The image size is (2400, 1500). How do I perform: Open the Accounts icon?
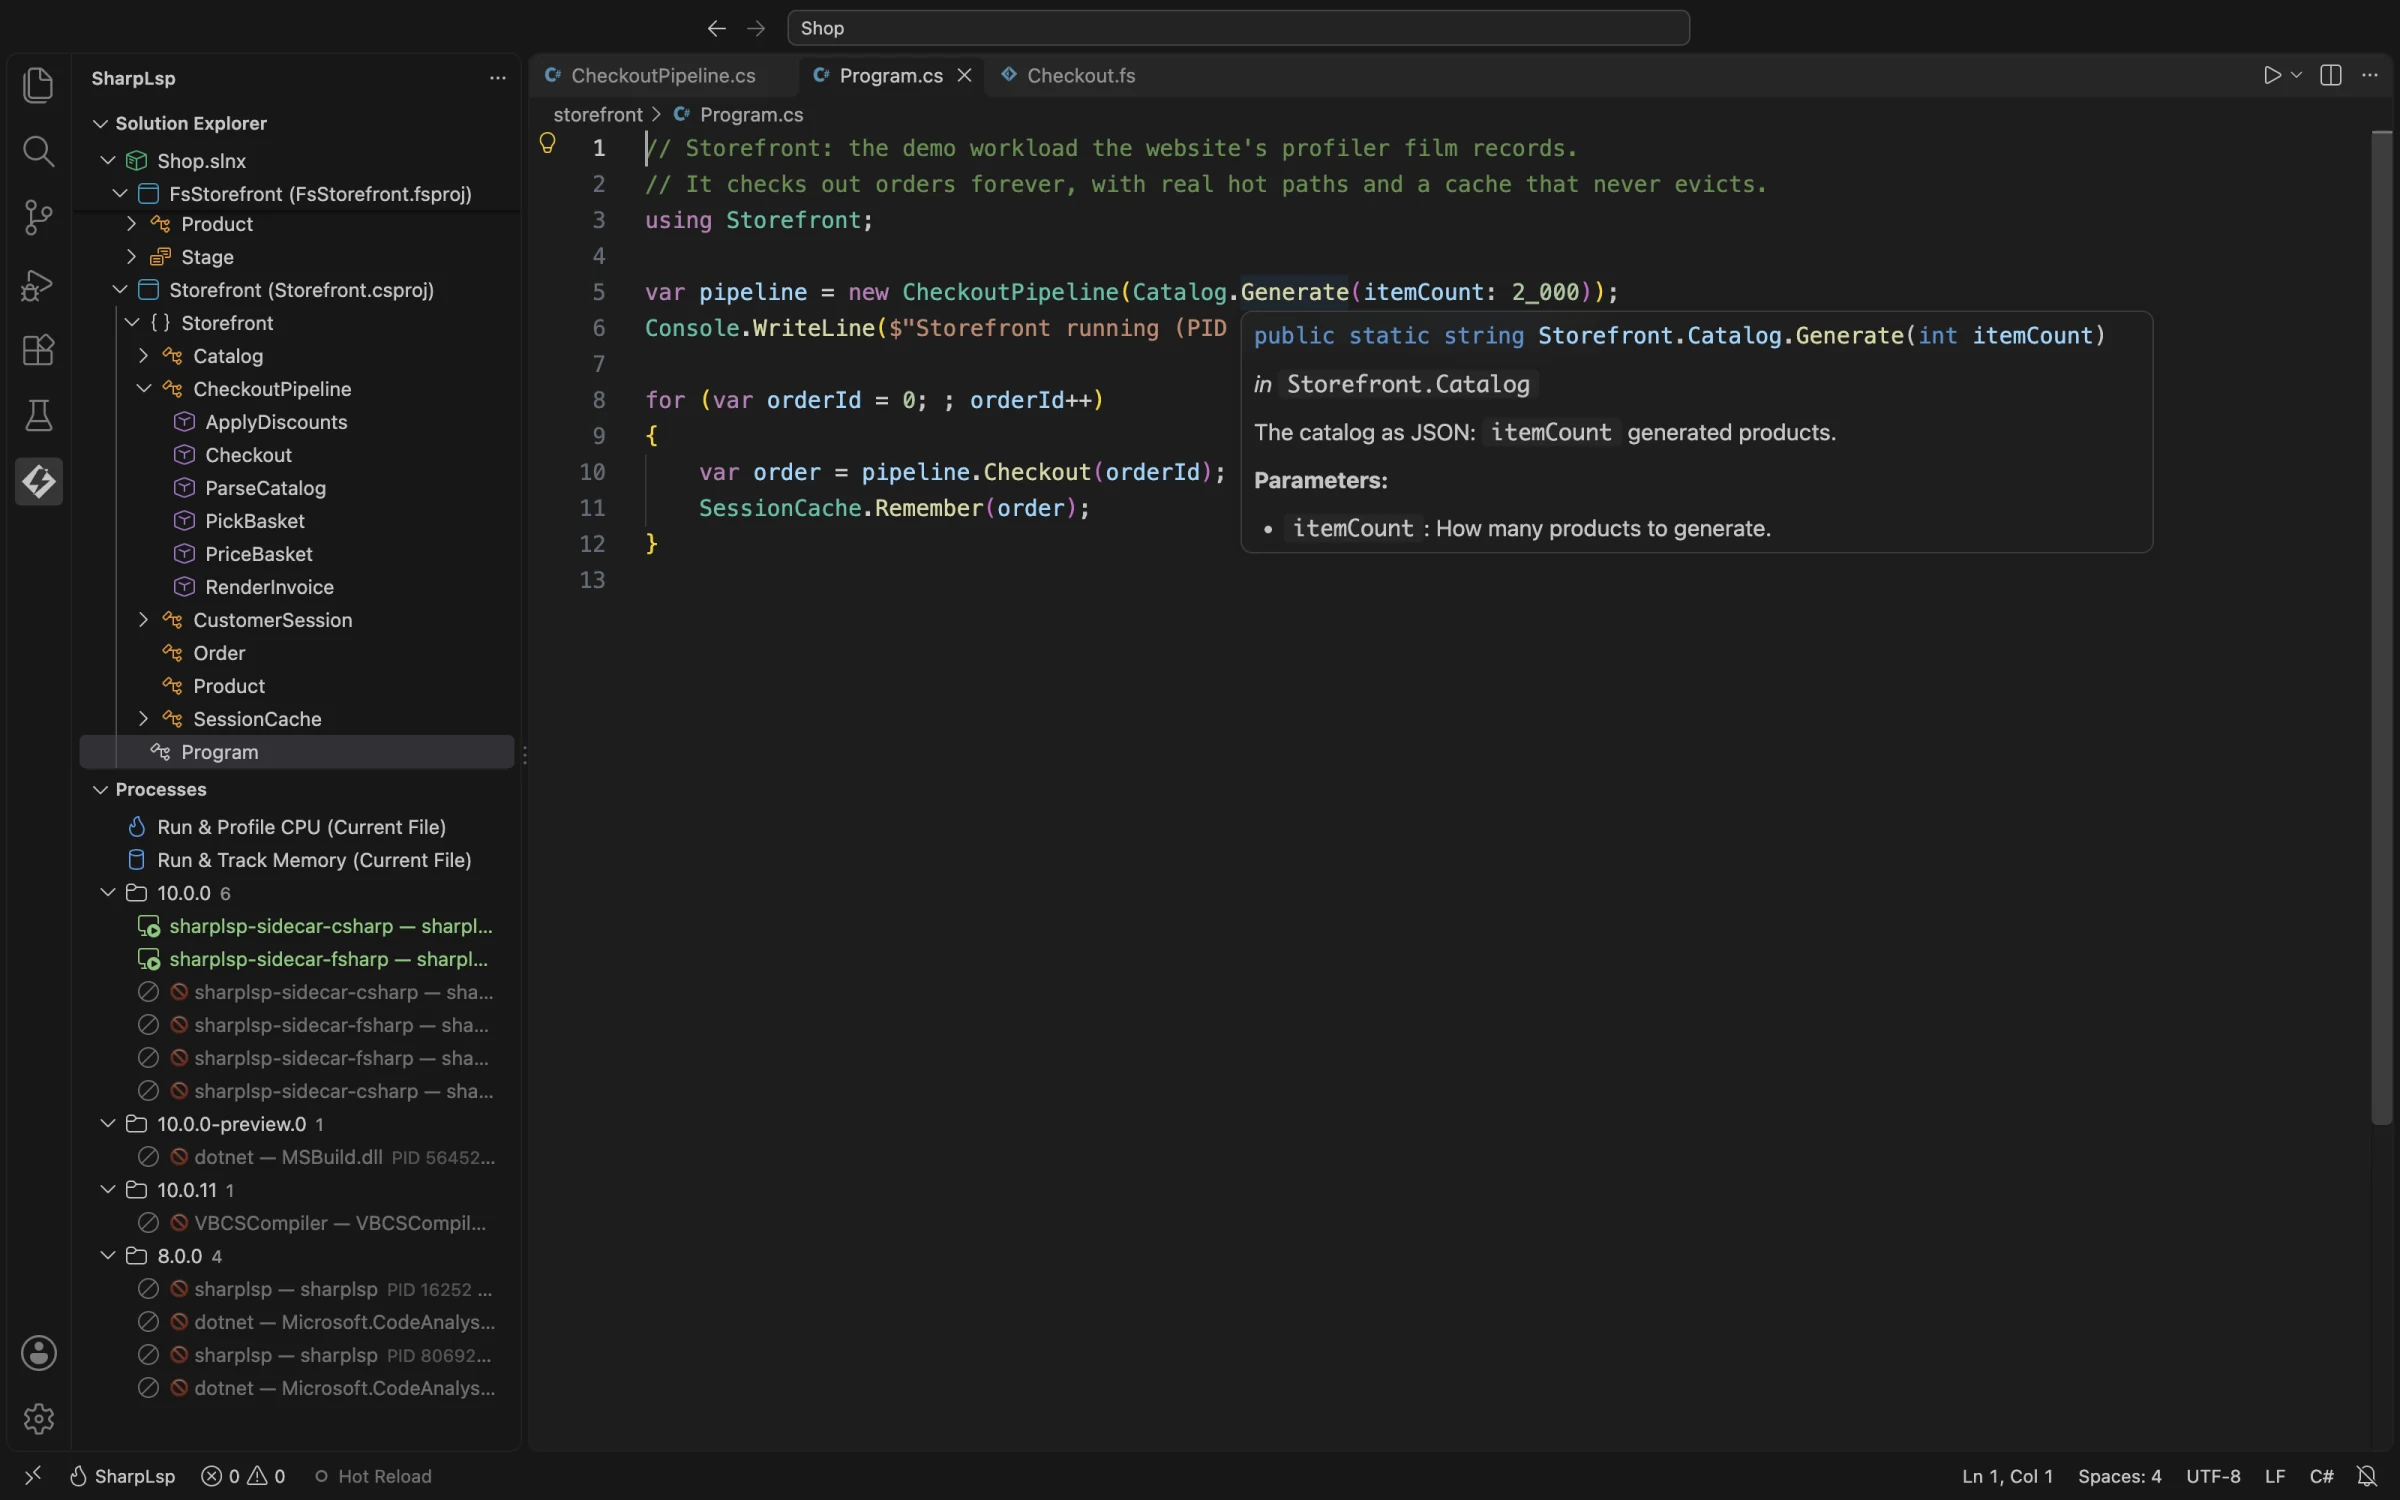[38, 1353]
